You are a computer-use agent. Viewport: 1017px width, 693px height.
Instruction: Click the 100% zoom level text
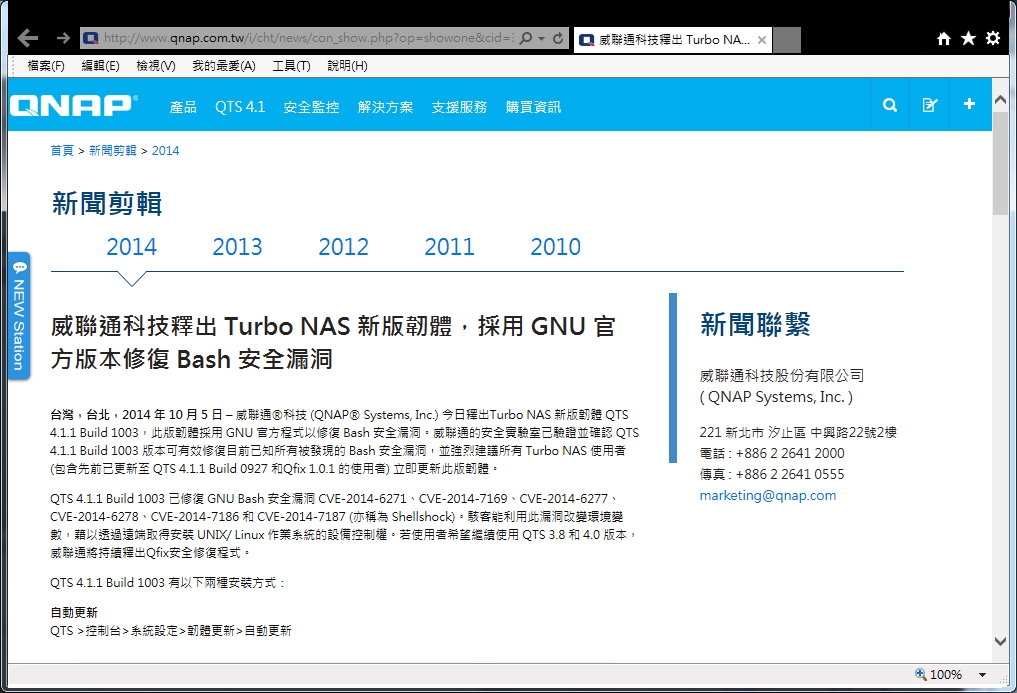click(x=946, y=675)
